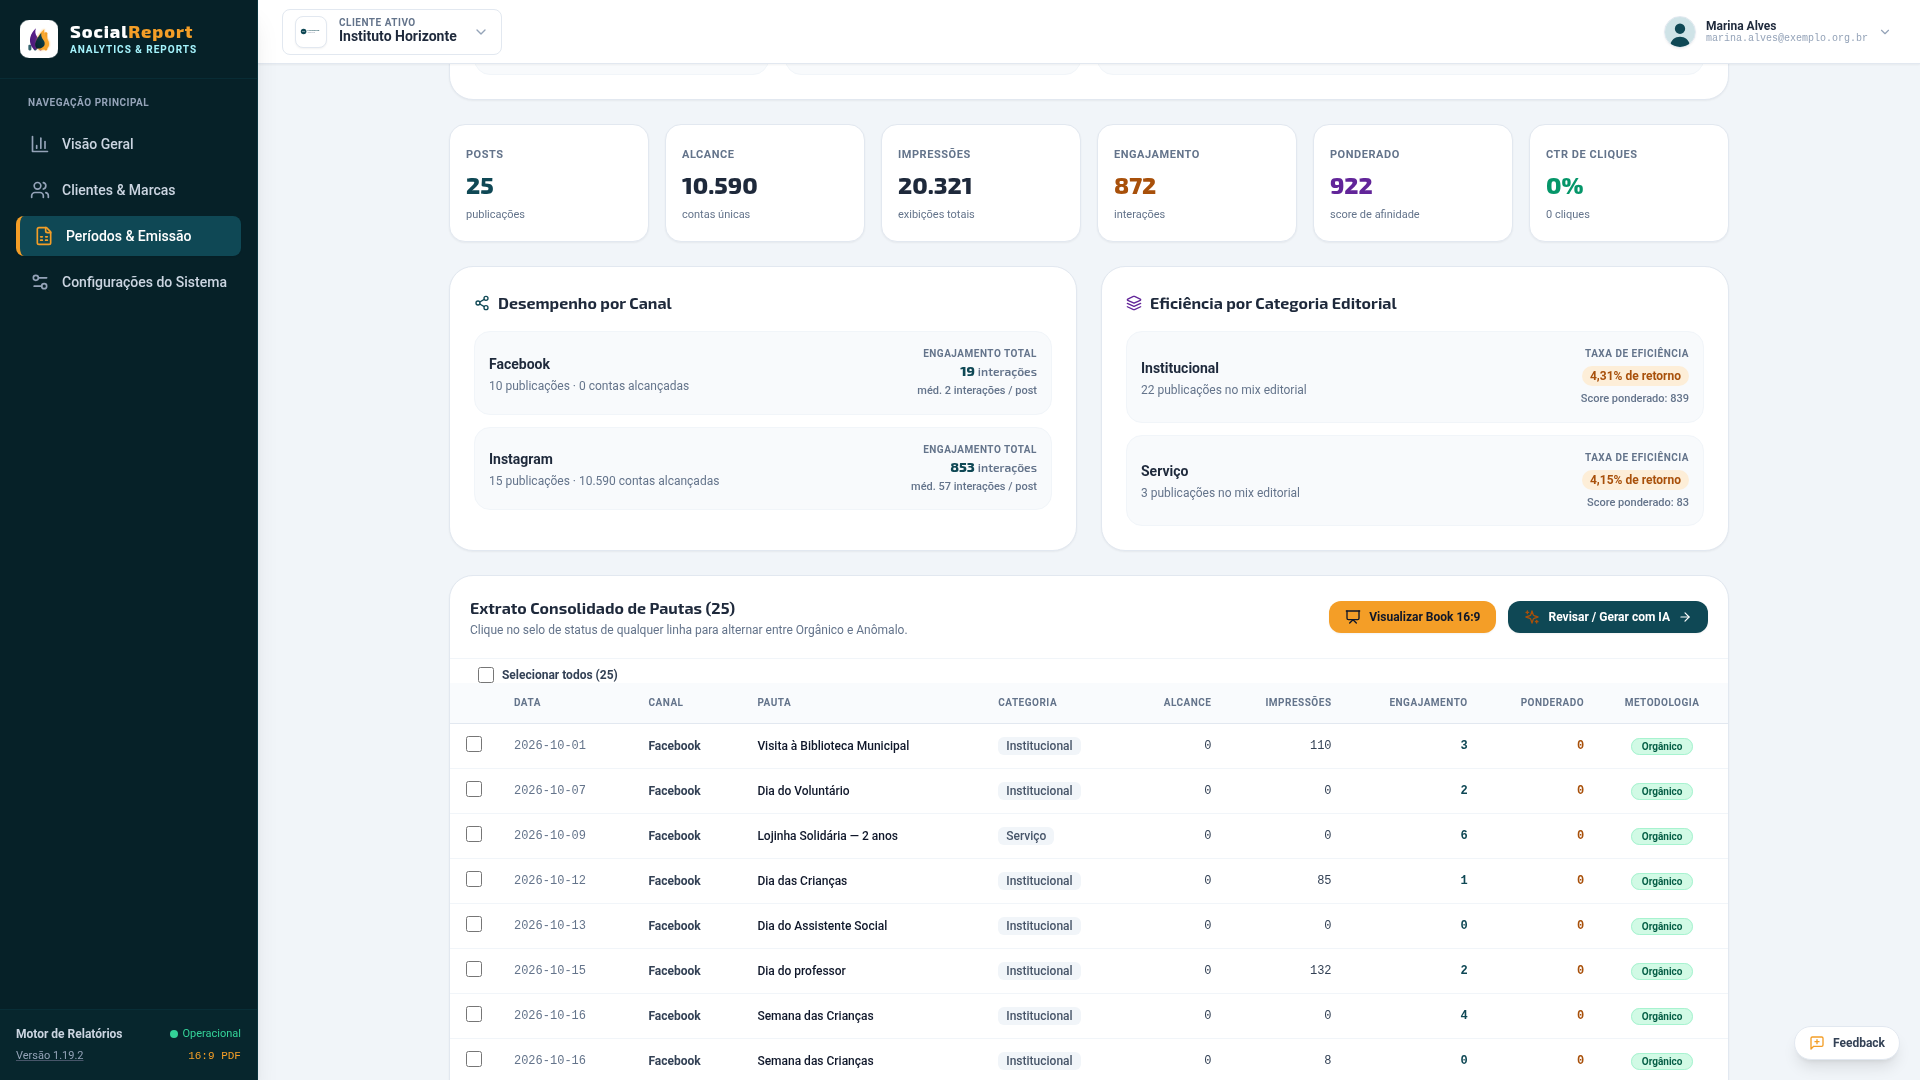This screenshot has height=1080, width=1920.
Task: Click the Serviço category tag
Action: pyautogui.click(x=1026, y=836)
